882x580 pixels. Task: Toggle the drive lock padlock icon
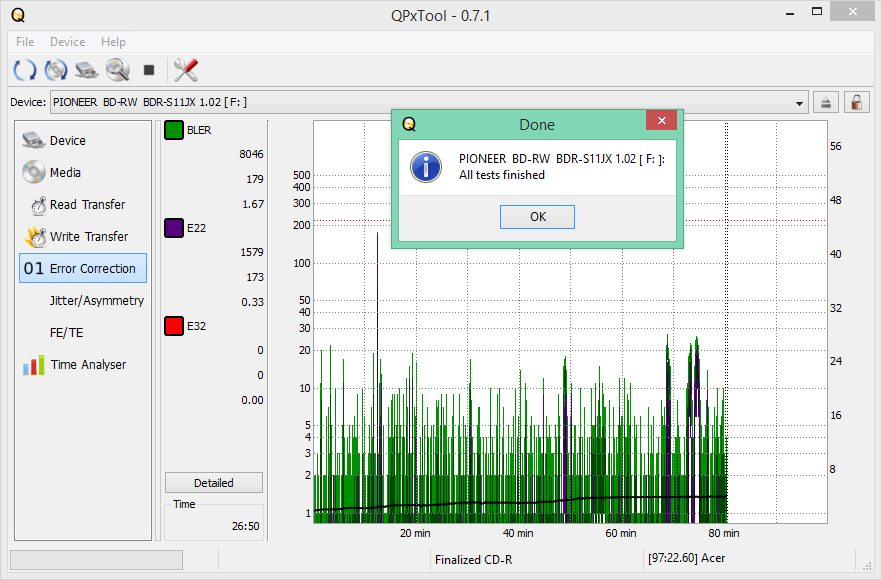pos(857,102)
